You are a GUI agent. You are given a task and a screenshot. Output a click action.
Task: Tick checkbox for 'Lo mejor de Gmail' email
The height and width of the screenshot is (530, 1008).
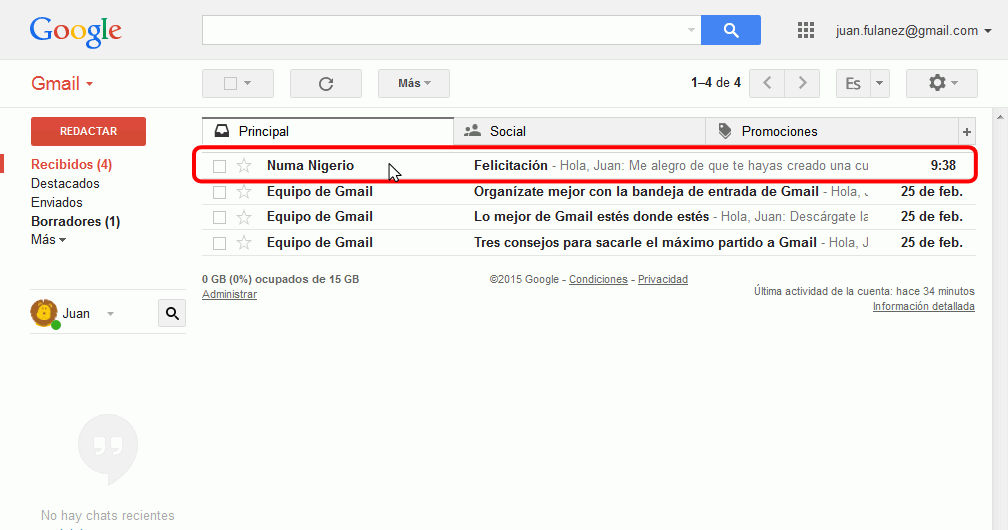coord(220,217)
